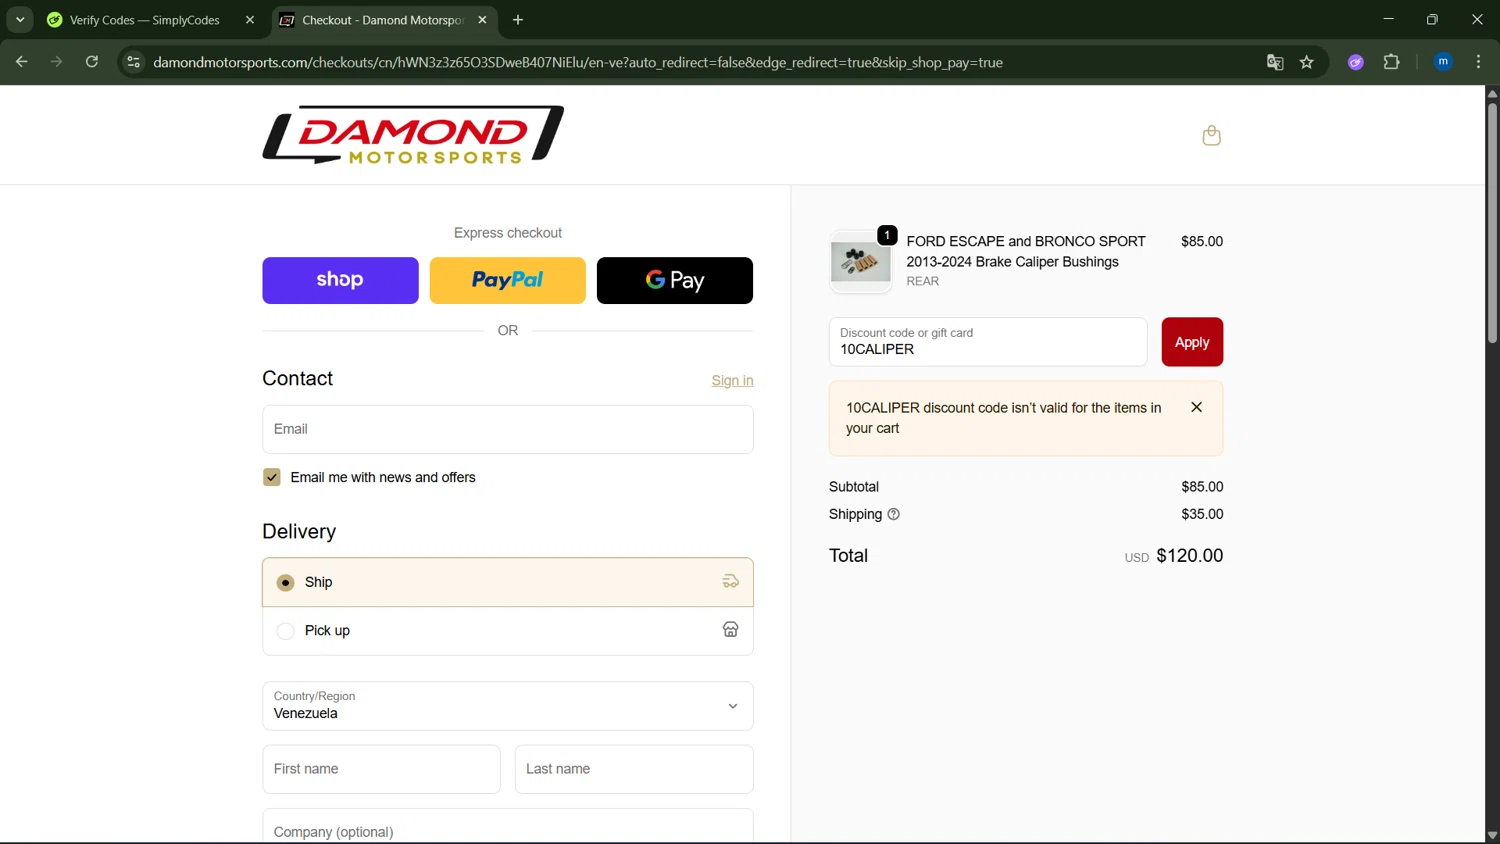Close the Checkout Damond Motorsports tab
Image resolution: width=1500 pixels, height=844 pixels.
pos(483,20)
